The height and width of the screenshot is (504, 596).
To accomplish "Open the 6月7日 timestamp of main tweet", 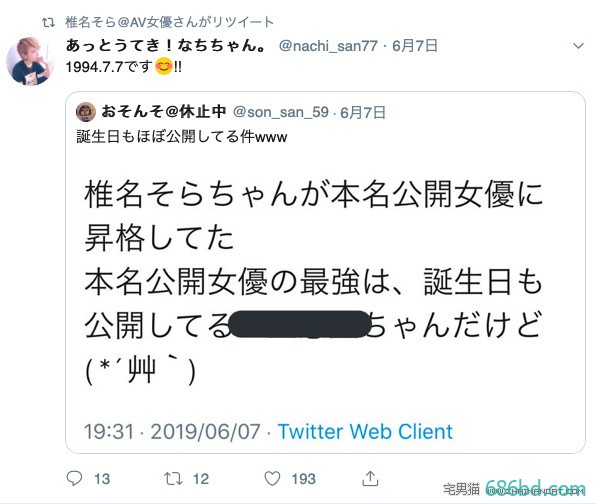I will (415, 46).
